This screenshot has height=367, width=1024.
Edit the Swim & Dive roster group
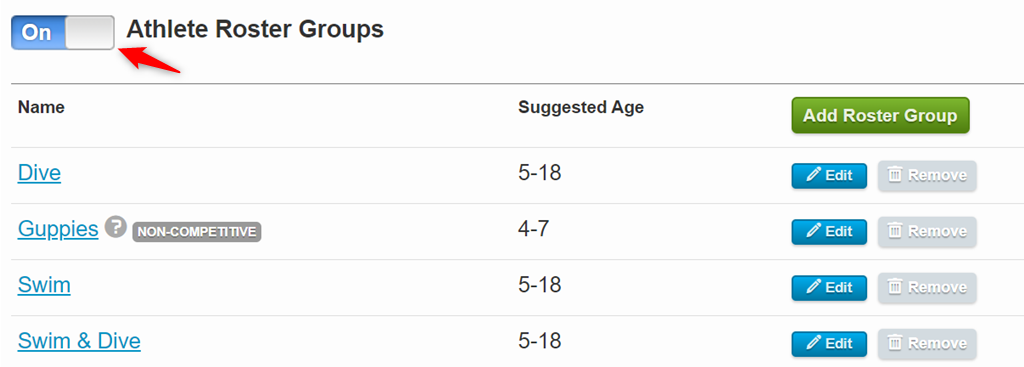829,344
